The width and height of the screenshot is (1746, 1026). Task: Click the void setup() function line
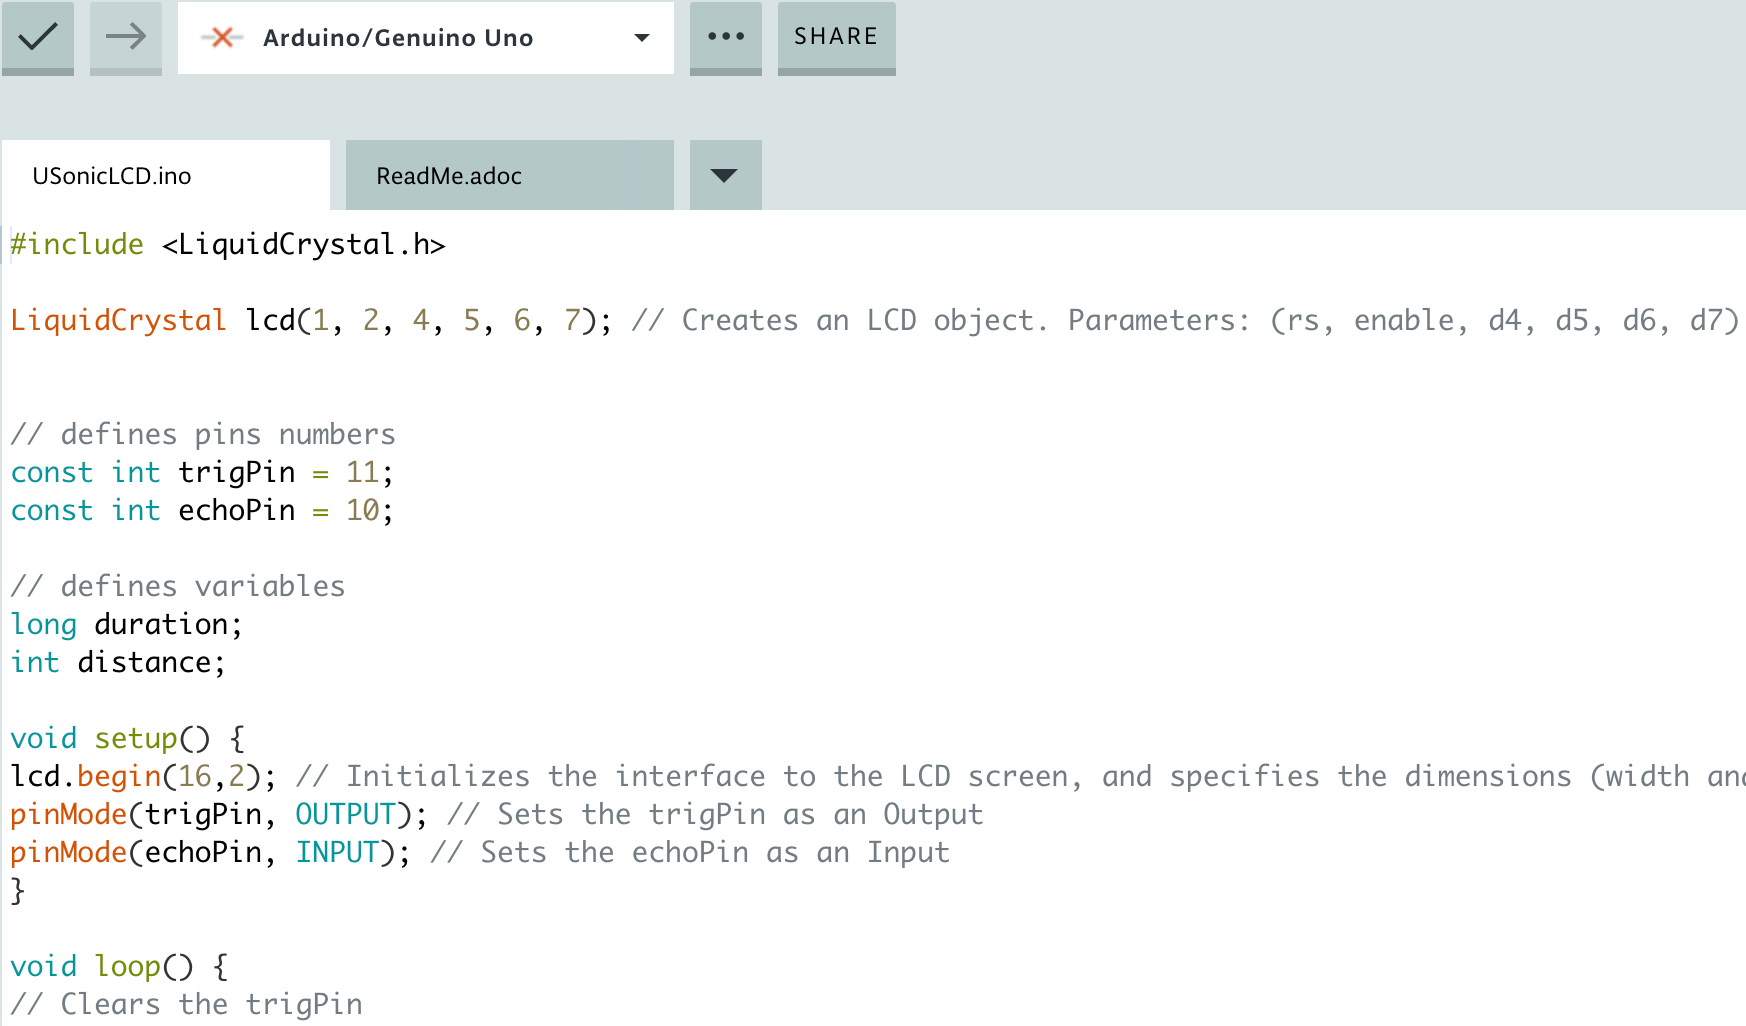coord(127,738)
